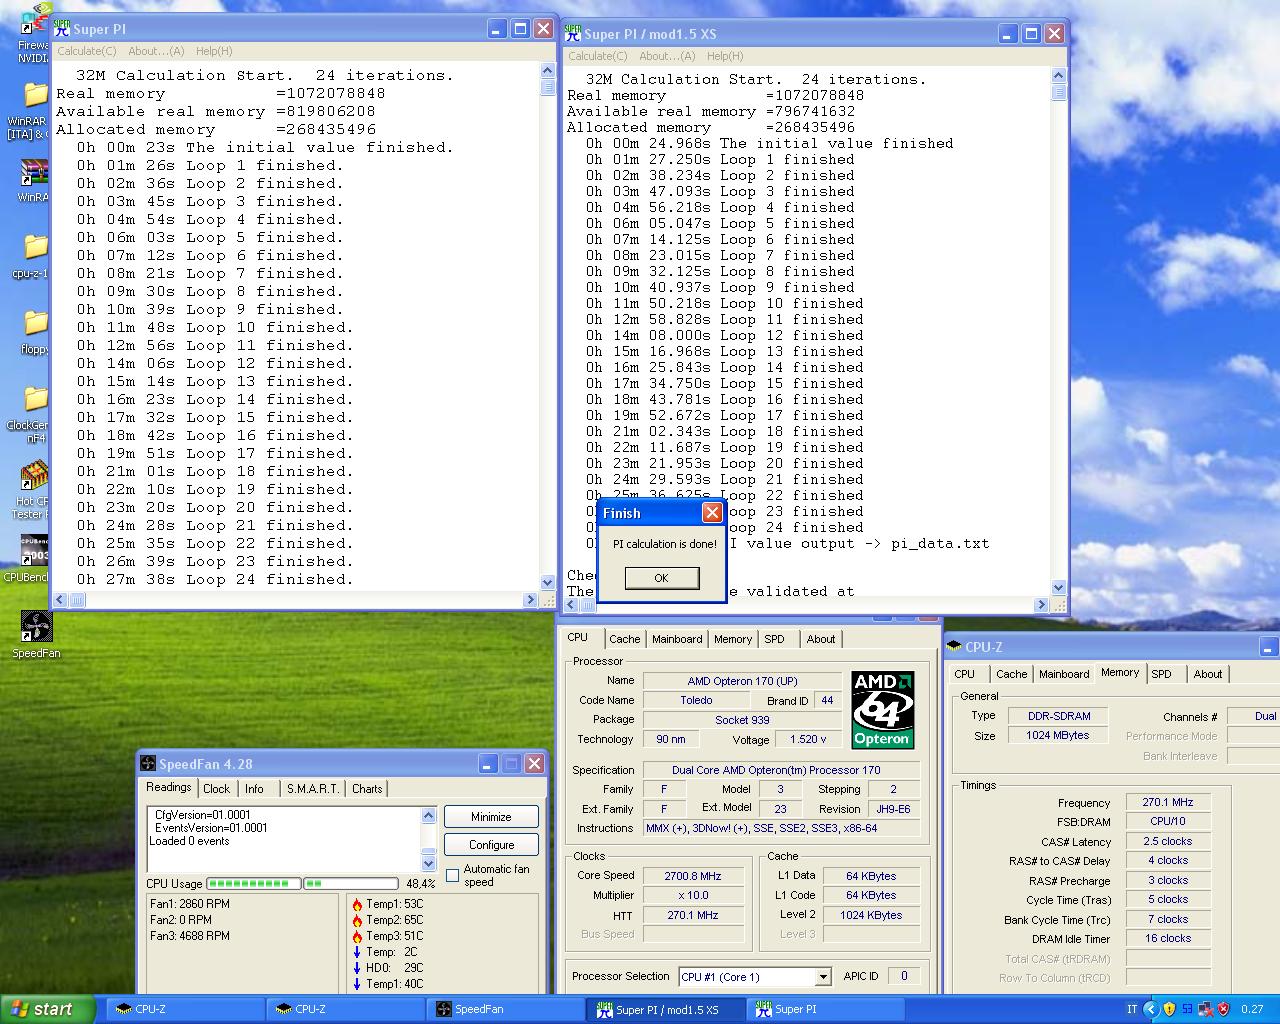This screenshot has height=1024, width=1280.
Task: Click scroll-right arrow in Super PI window
Action: point(530,600)
